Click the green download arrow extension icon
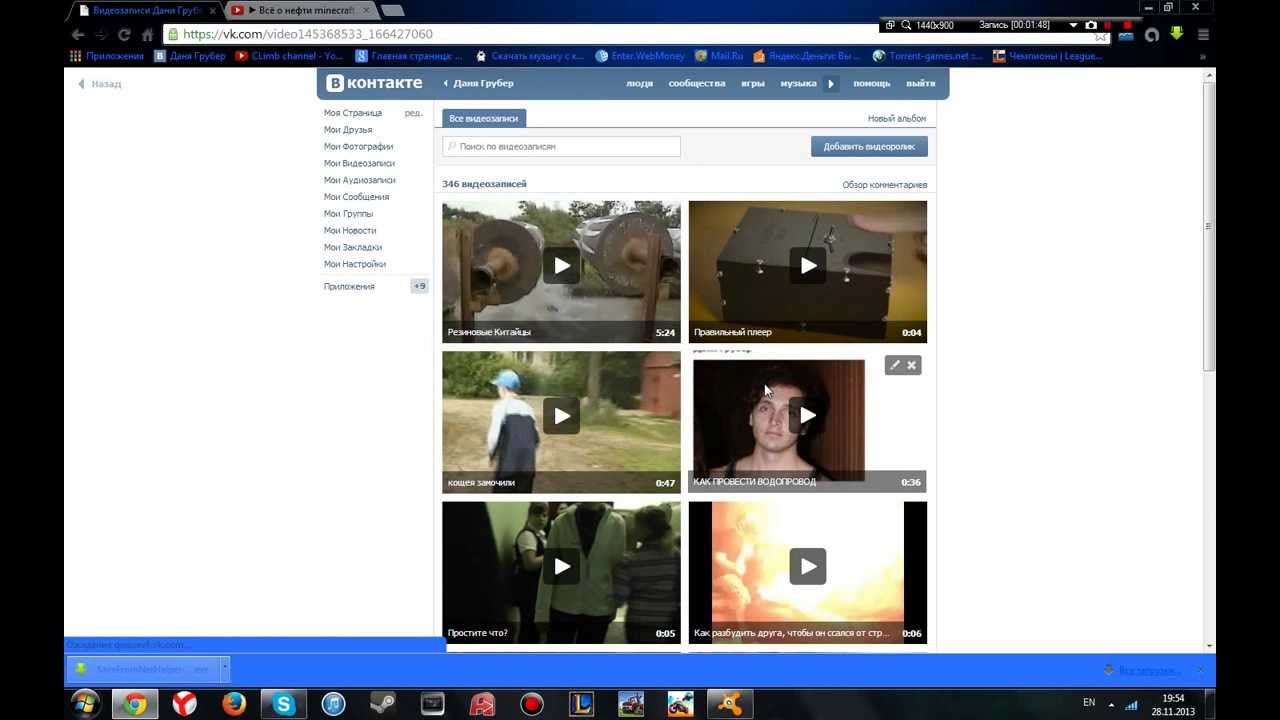This screenshot has width=1280, height=720. click(1177, 33)
